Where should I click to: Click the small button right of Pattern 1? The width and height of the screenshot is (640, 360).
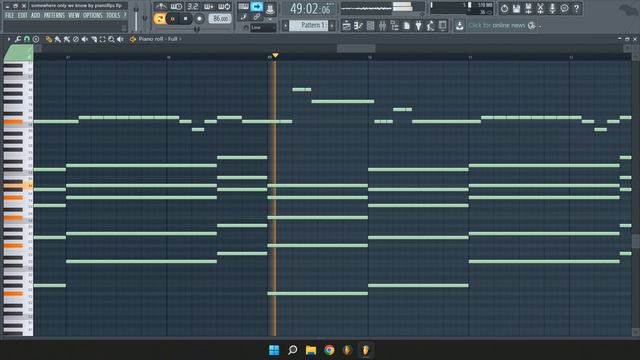(332, 26)
